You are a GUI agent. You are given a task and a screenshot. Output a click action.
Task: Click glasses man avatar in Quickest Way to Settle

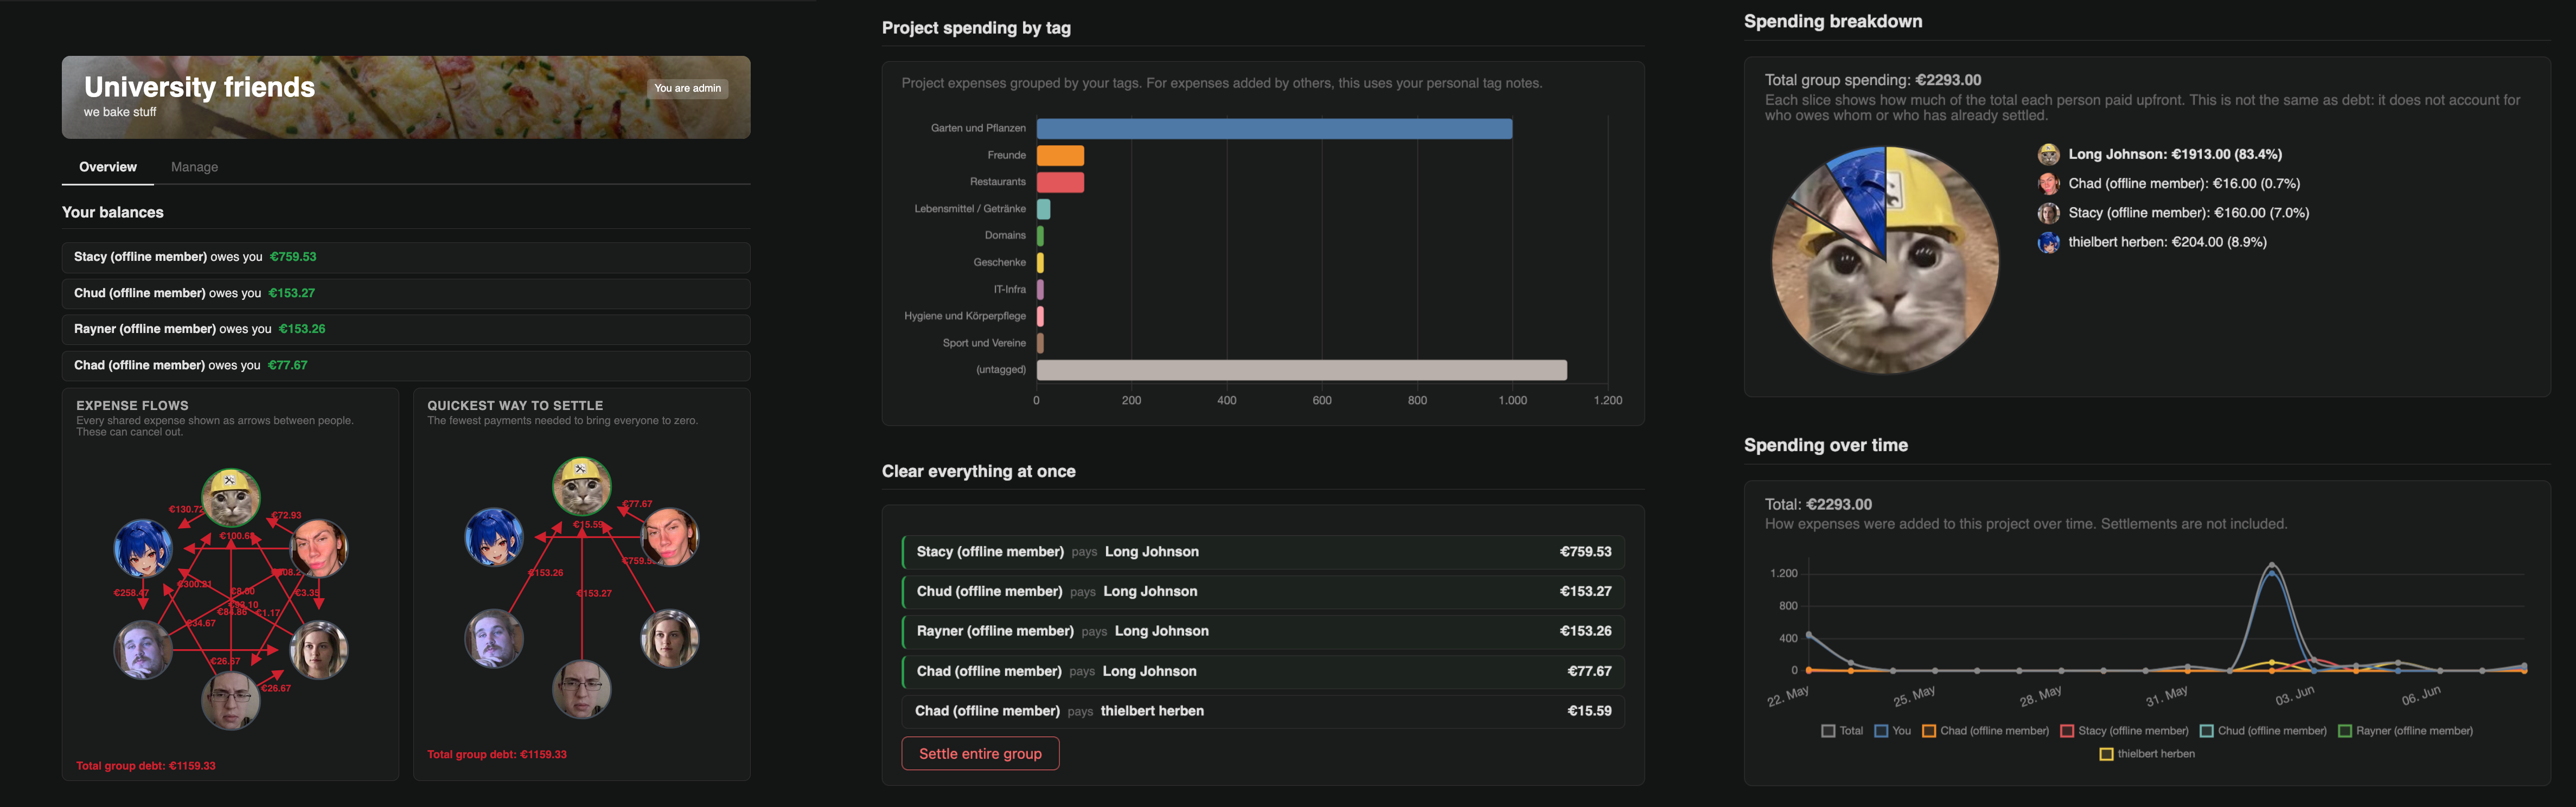pos(582,689)
